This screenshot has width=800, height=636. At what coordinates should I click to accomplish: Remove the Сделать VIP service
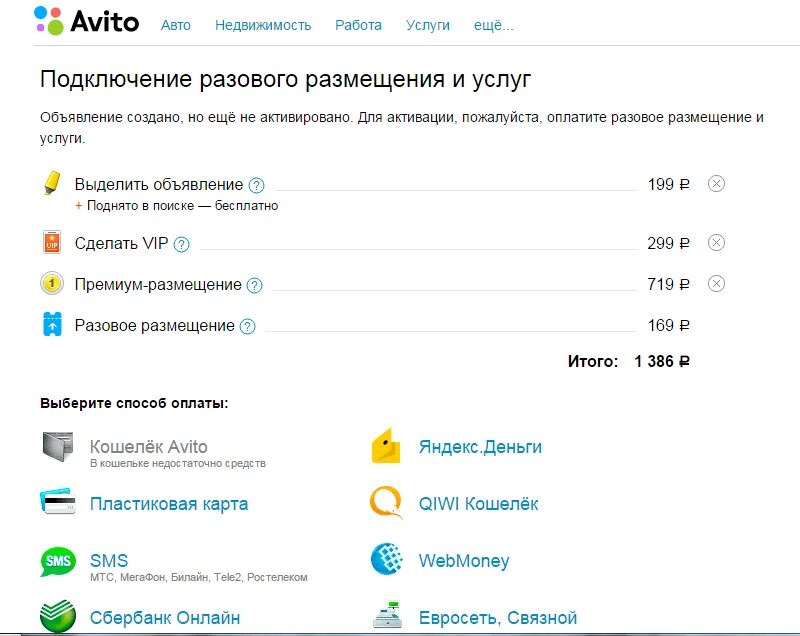coord(716,242)
